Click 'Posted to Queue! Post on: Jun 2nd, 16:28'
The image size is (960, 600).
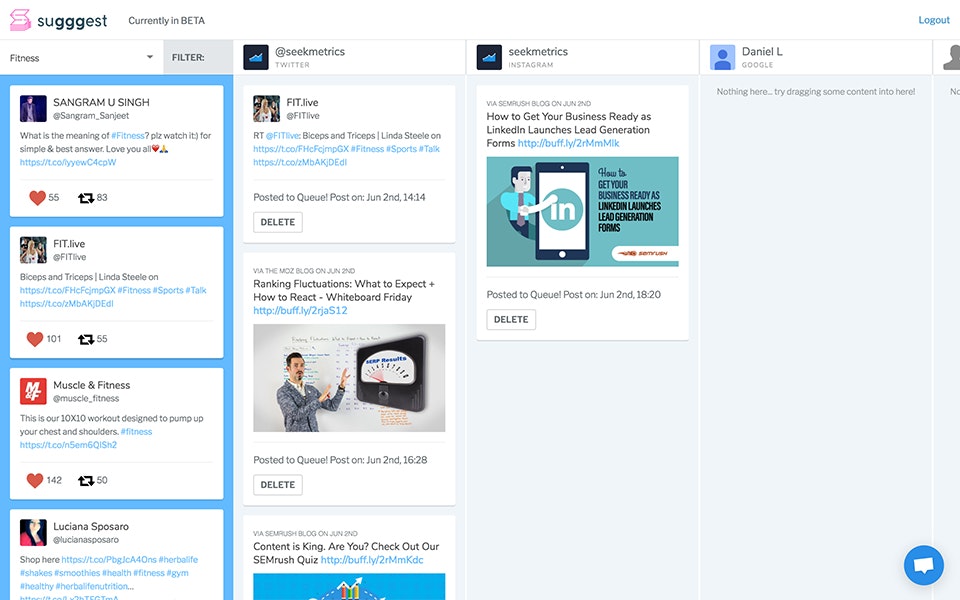click(340, 460)
